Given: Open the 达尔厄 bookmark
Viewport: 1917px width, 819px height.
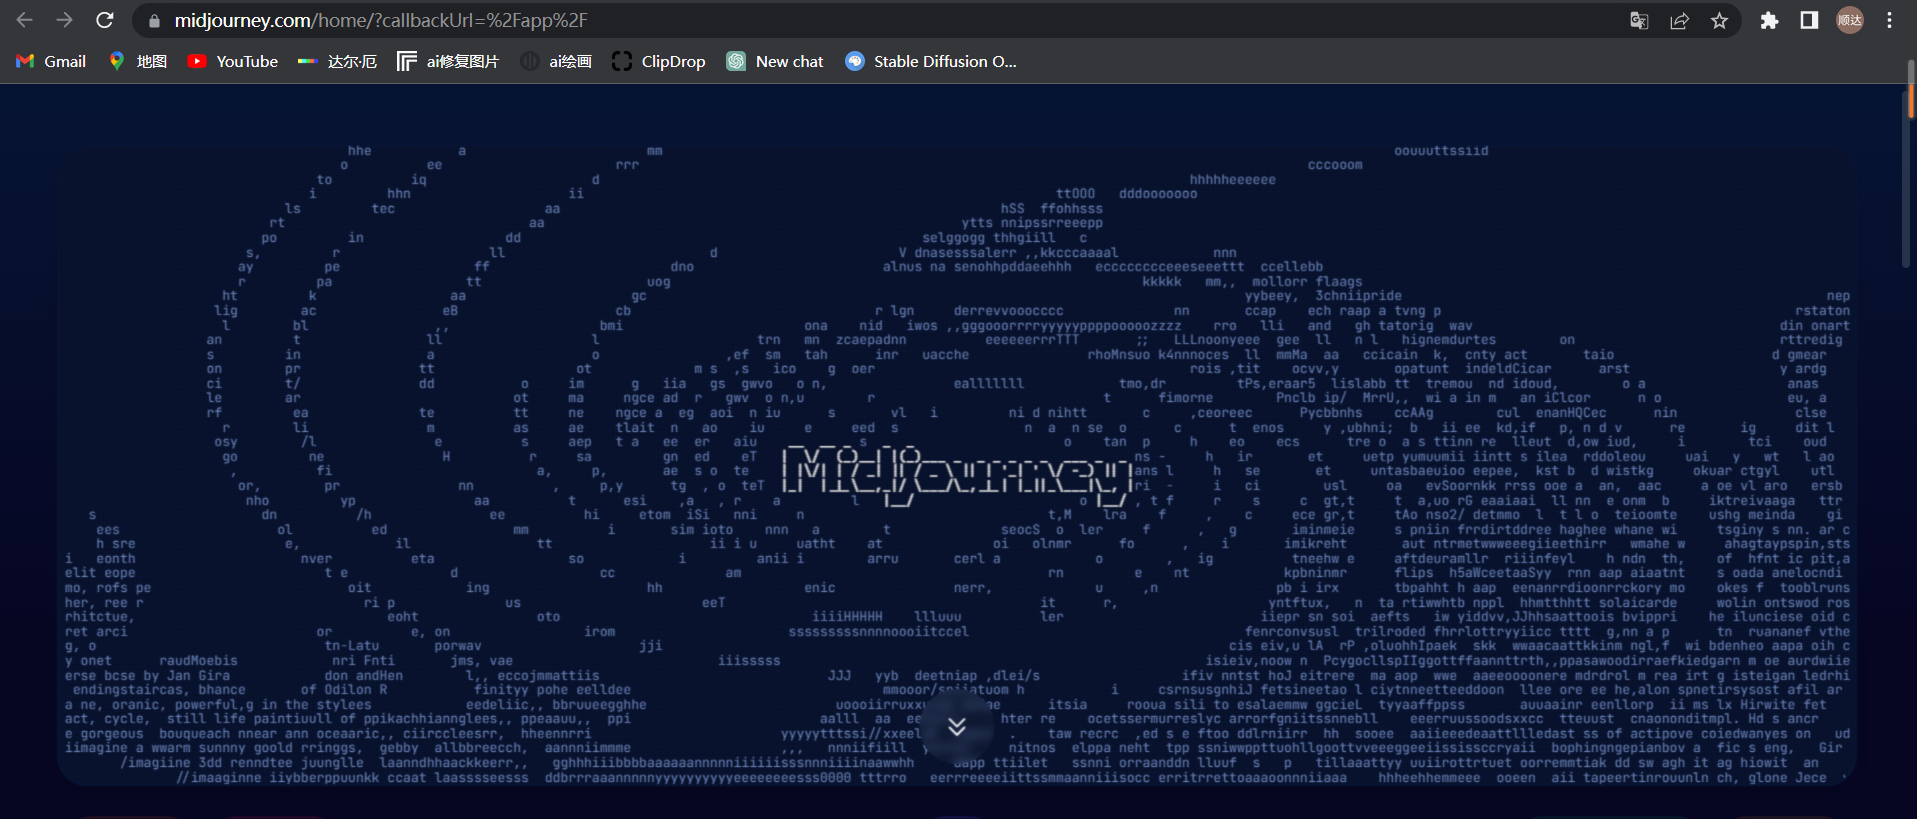Looking at the screenshot, I should pyautogui.click(x=337, y=61).
